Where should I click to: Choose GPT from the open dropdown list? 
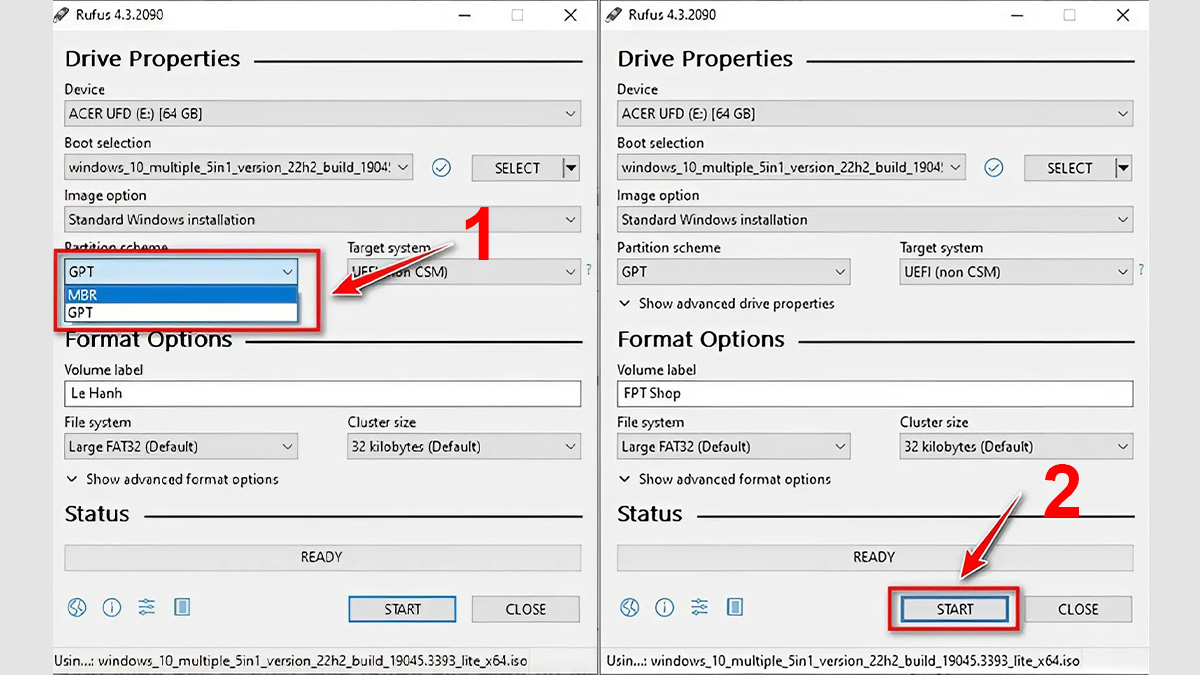[x=181, y=312]
